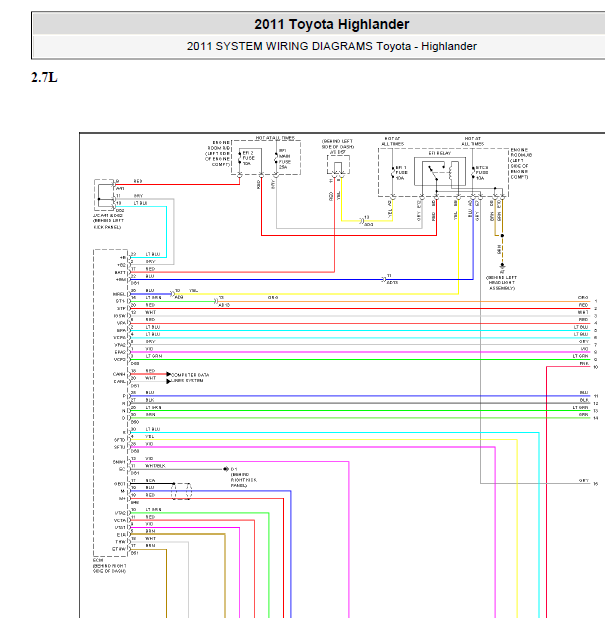Viewport: 605px width, 618px height.
Task: Click the EFI MAIN FUSE 25A label
Action: (285, 159)
